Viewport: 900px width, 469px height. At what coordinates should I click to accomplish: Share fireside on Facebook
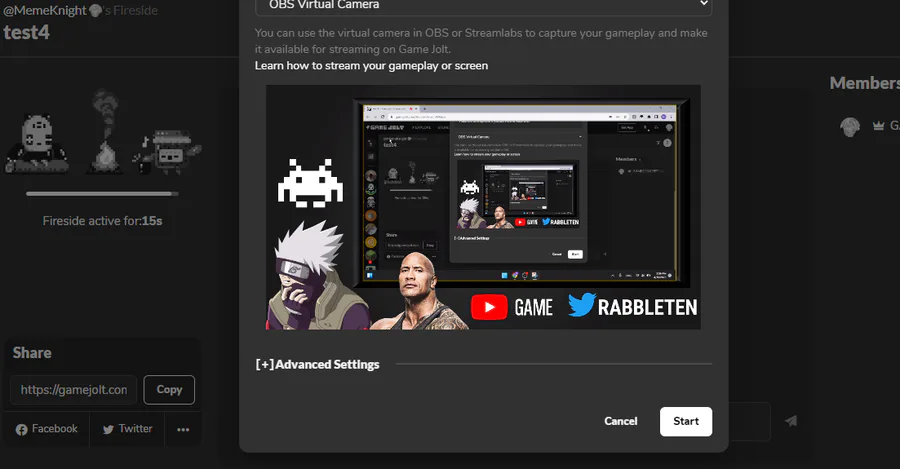(46, 429)
